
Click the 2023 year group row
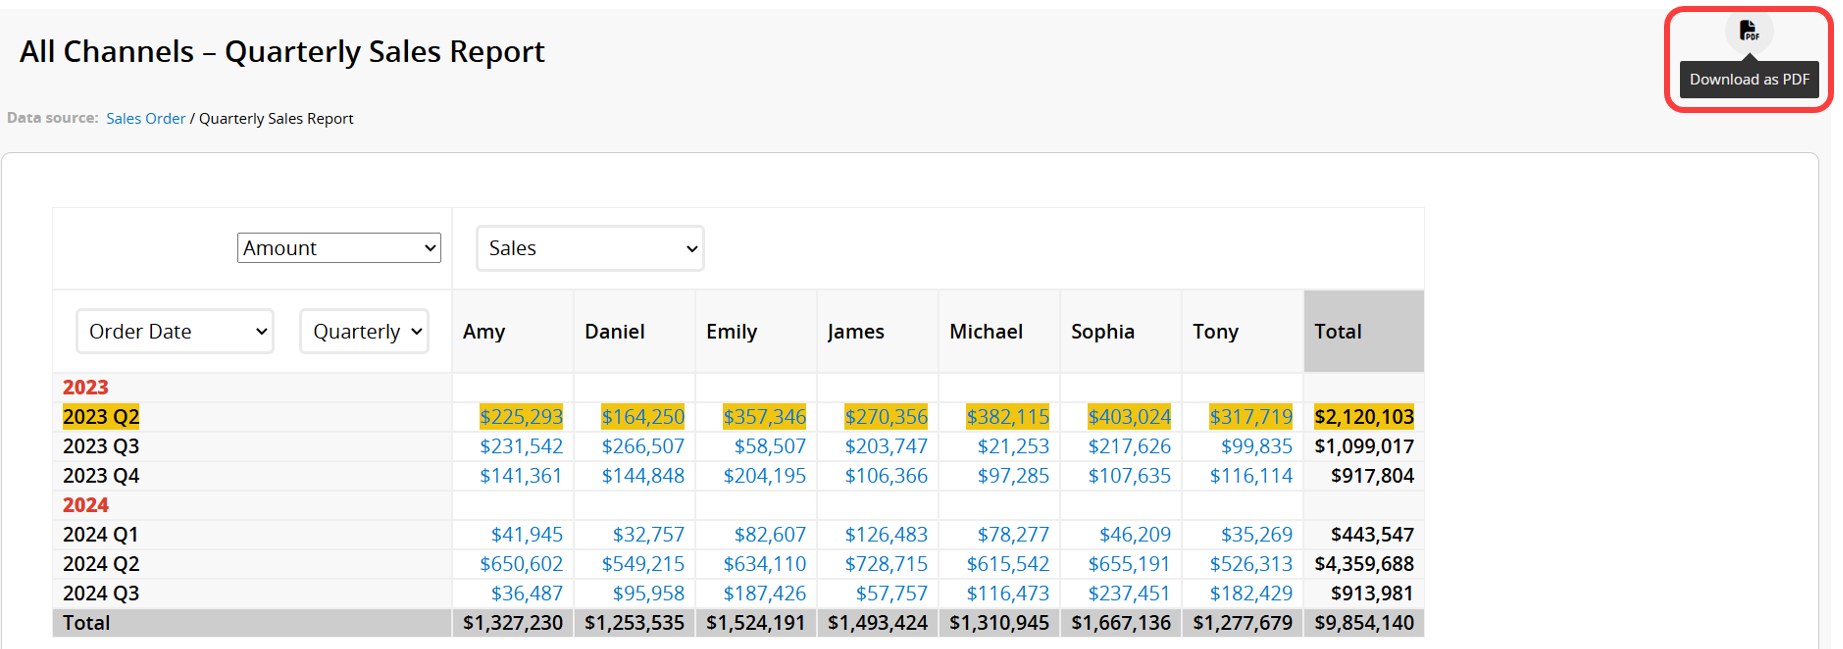point(86,387)
